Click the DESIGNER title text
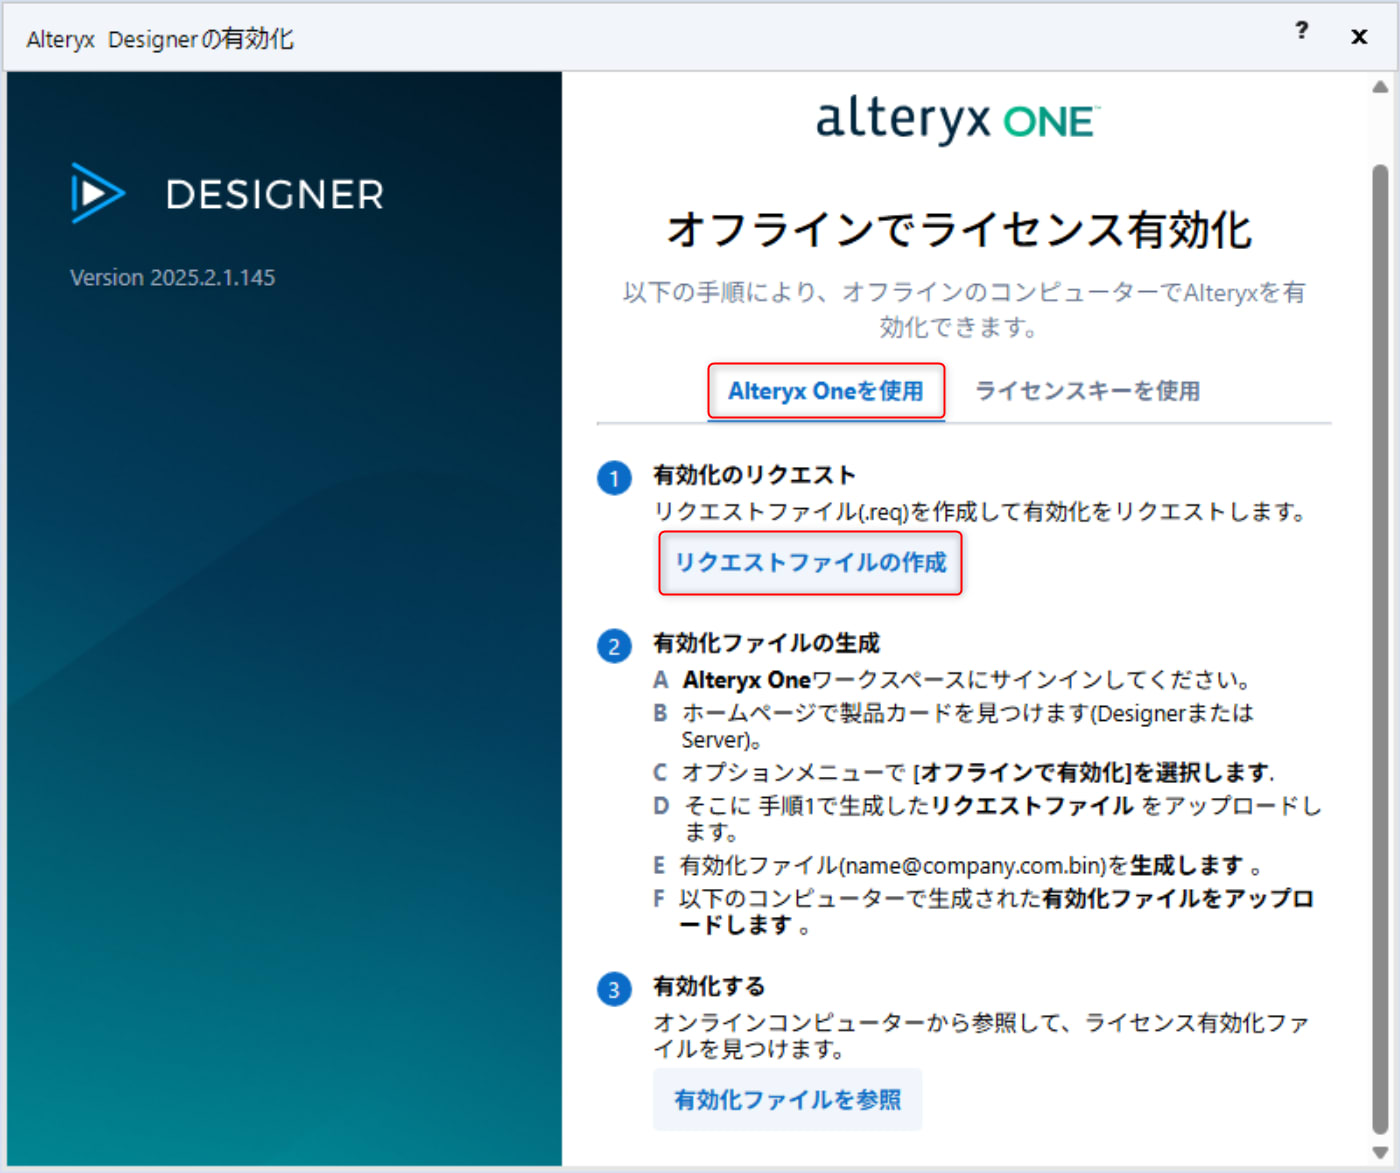This screenshot has height=1173, width=1400. tap(275, 195)
